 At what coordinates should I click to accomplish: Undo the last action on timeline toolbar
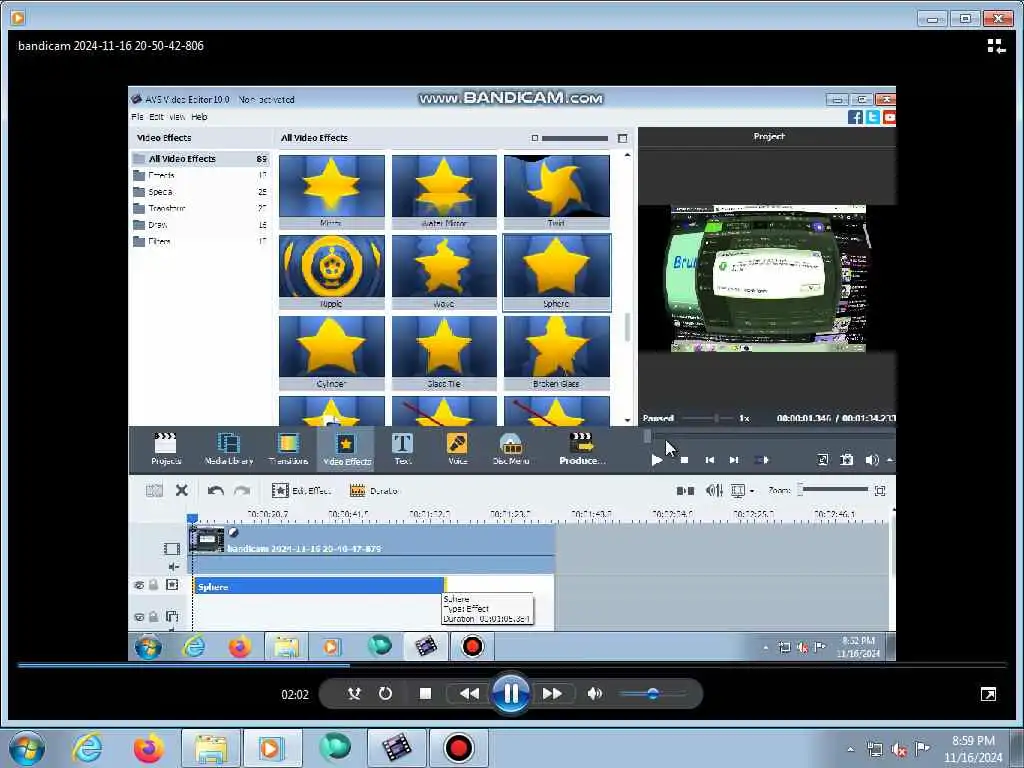(216, 490)
